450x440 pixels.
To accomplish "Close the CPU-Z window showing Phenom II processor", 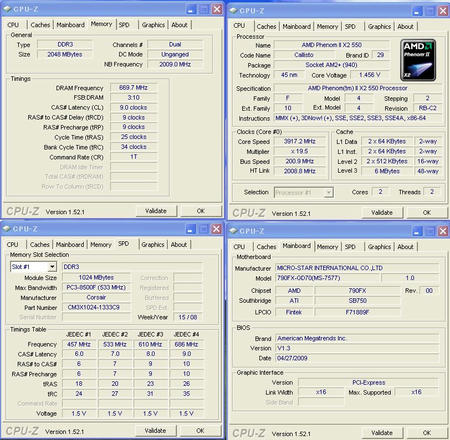I will point(443,11).
